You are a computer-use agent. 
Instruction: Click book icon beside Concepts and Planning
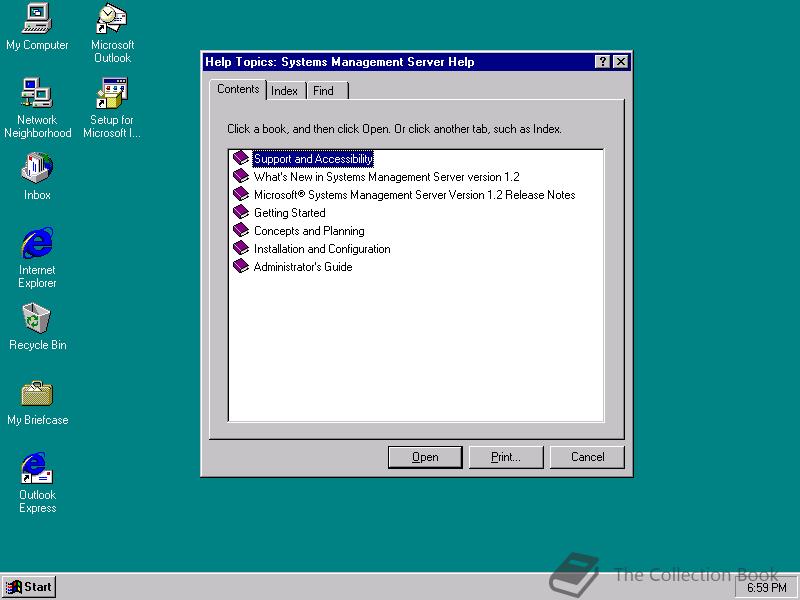coord(241,230)
